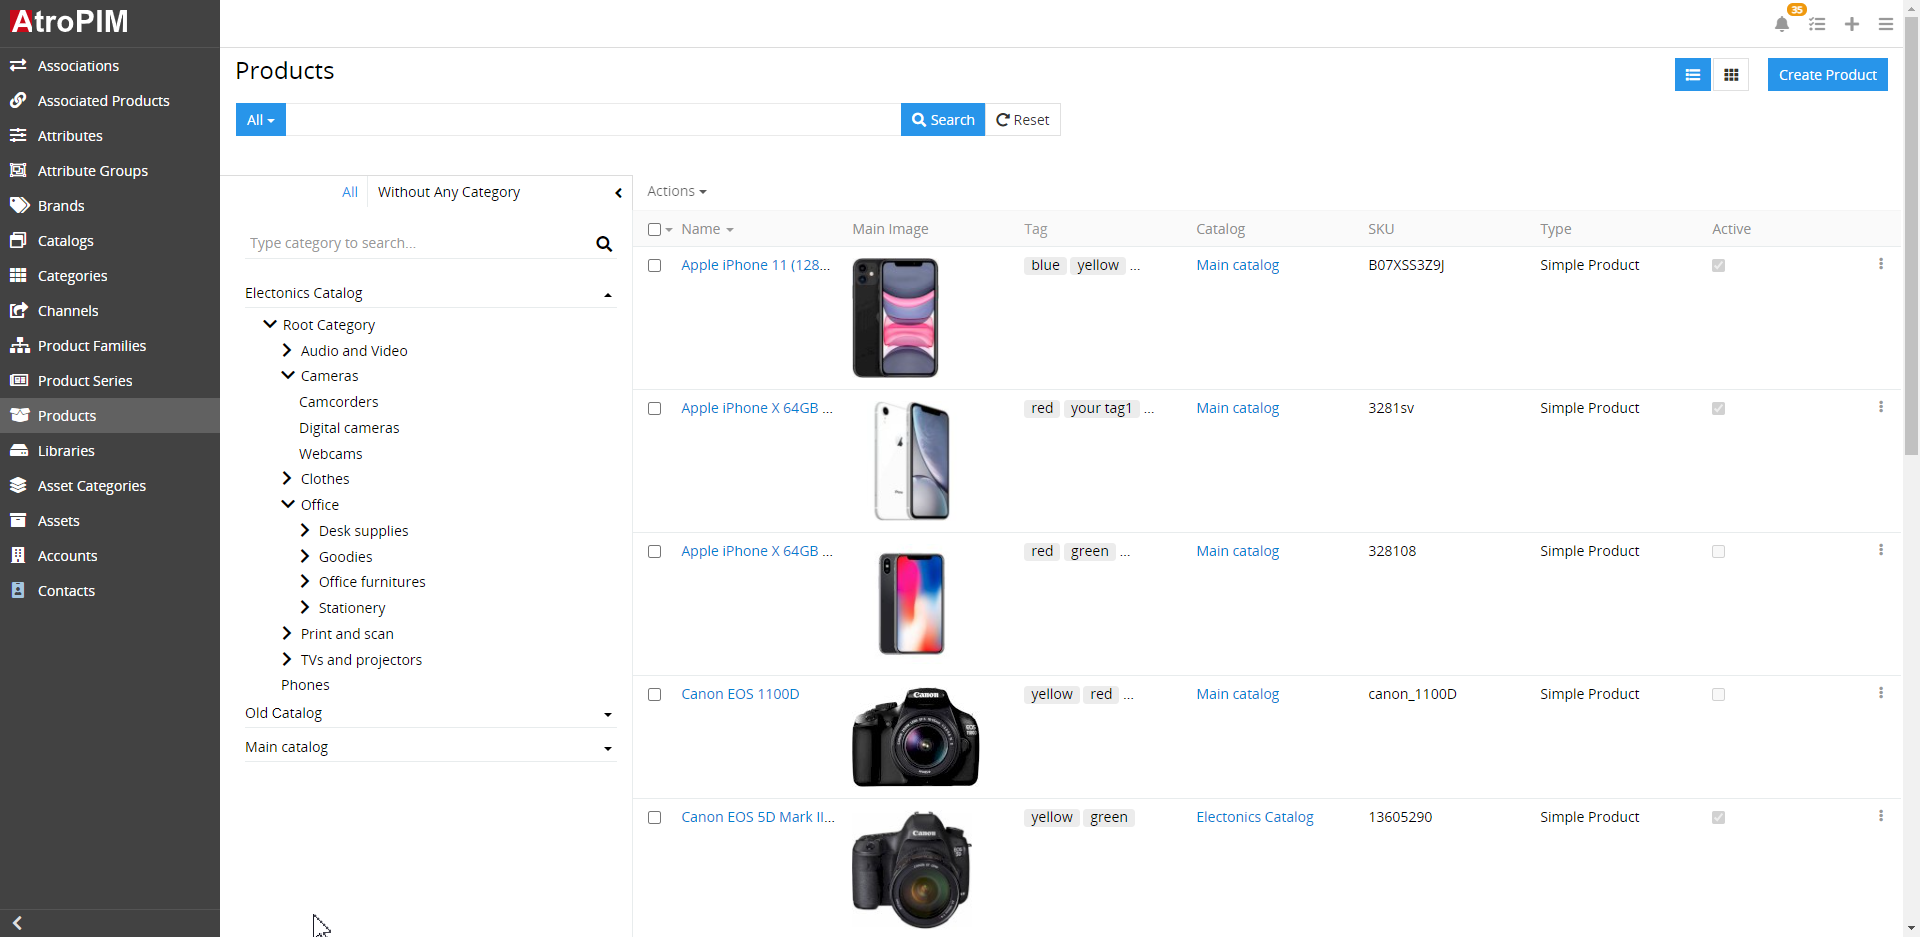Open the All filter dropdown
Viewport: 1920px width, 937px height.
coord(260,120)
